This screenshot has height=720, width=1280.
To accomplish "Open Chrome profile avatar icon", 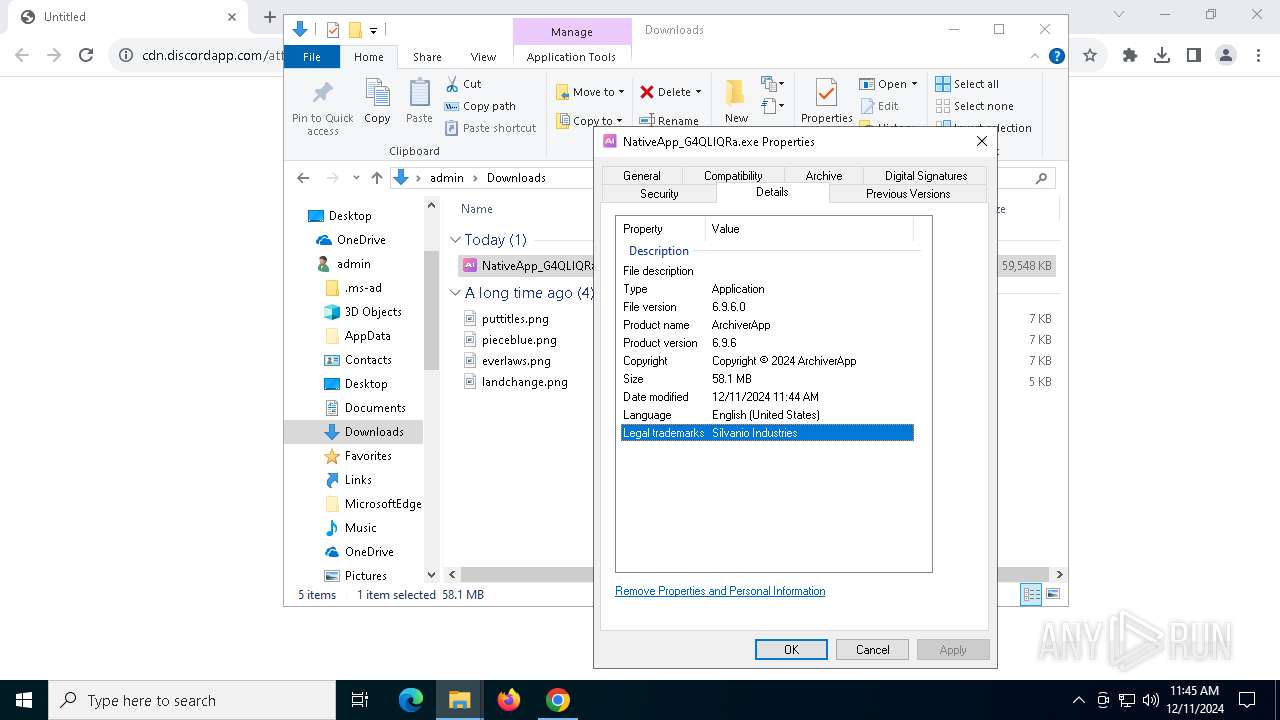I will 1226,56.
